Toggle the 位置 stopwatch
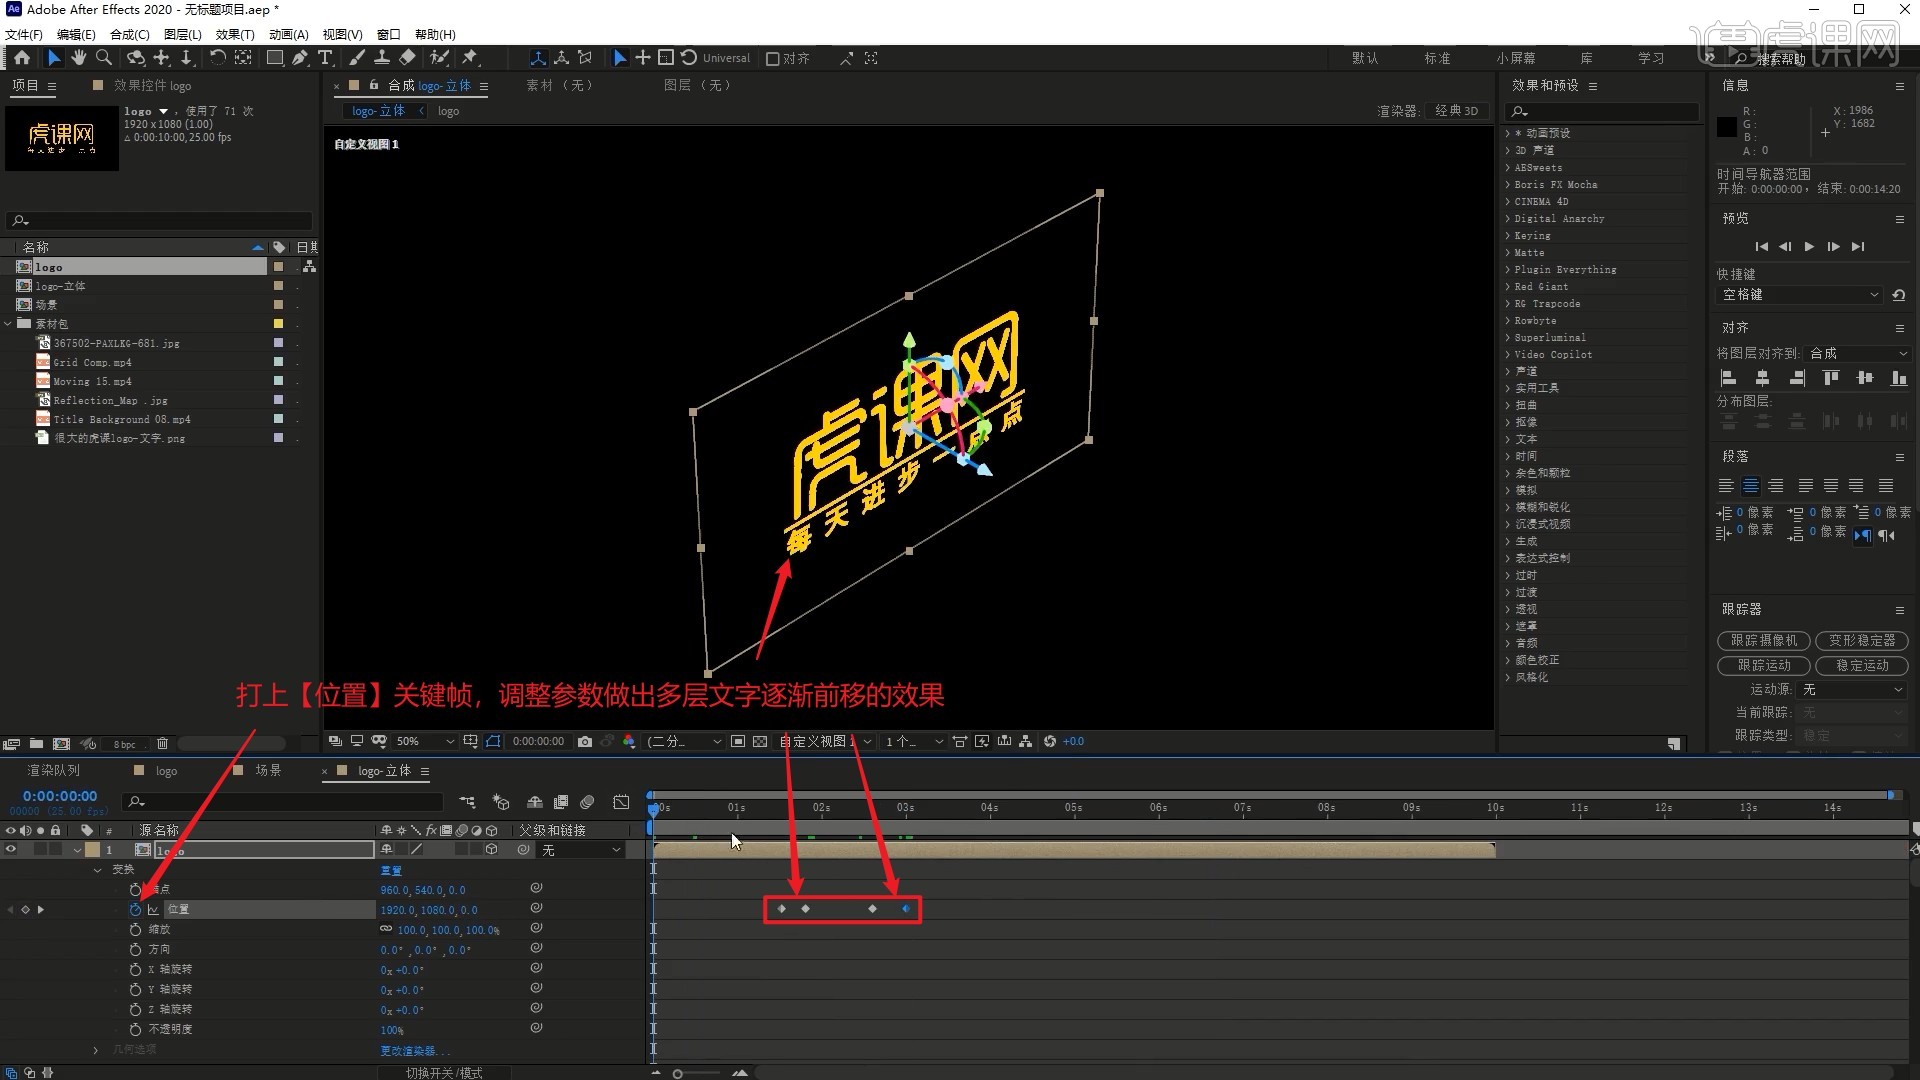Image resolution: width=1920 pixels, height=1080 pixels. 135,910
